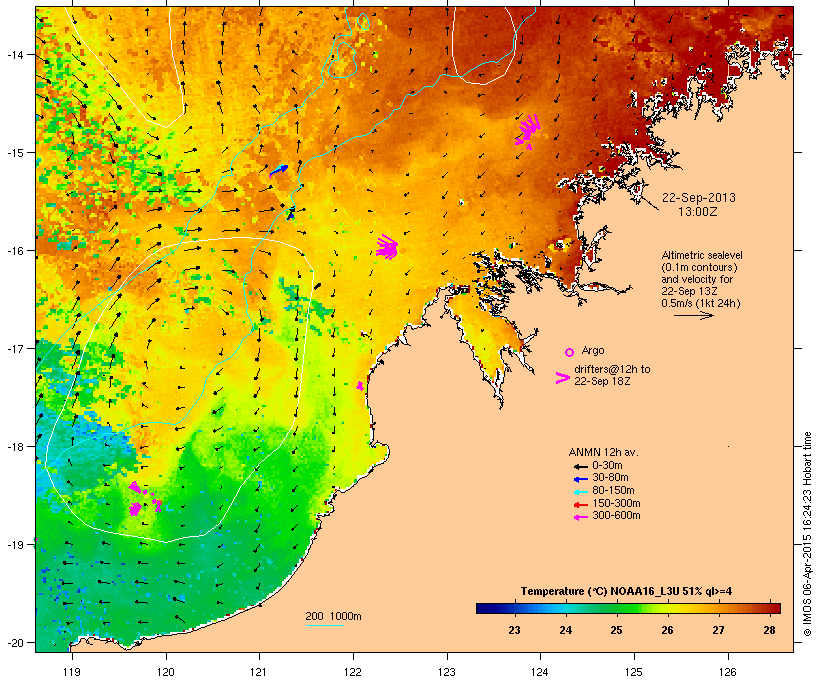
Task: Click the latitude axis label -20
Action: (x=14, y=643)
